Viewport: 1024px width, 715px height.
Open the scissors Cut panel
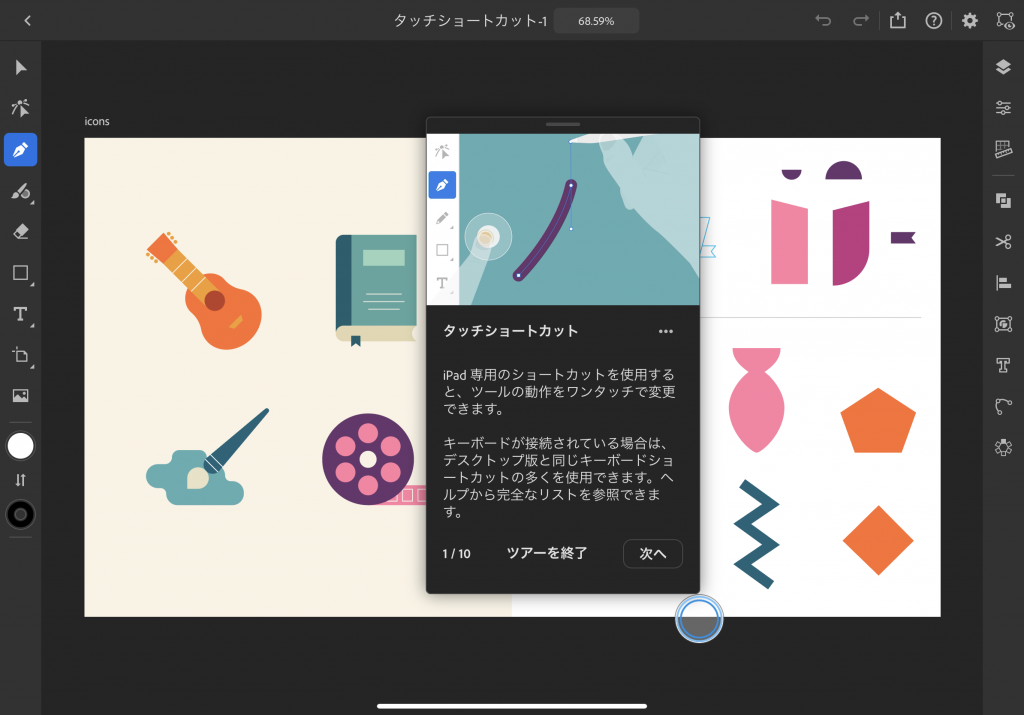tap(1003, 241)
